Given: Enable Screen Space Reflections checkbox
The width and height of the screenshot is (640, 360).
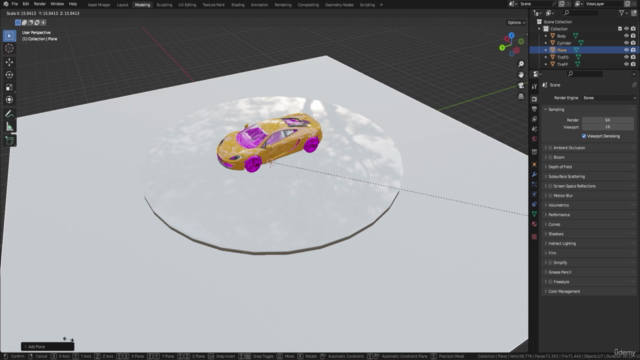Looking at the screenshot, I should (550, 186).
